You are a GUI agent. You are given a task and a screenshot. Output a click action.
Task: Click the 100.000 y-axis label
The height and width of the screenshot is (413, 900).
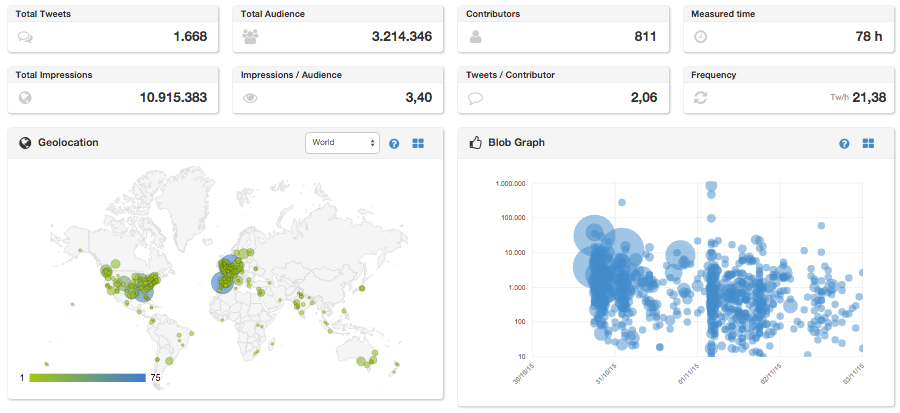pyautogui.click(x=512, y=218)
